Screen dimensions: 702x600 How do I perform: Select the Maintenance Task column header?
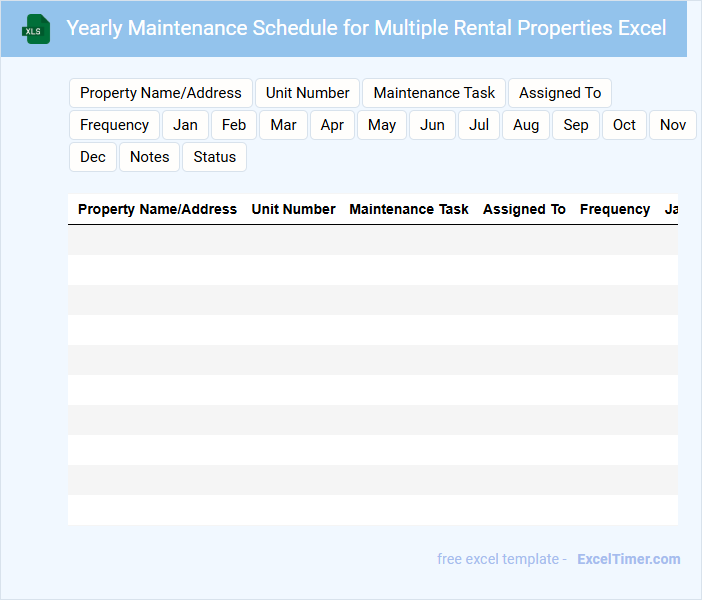click(x=409, y=209)
